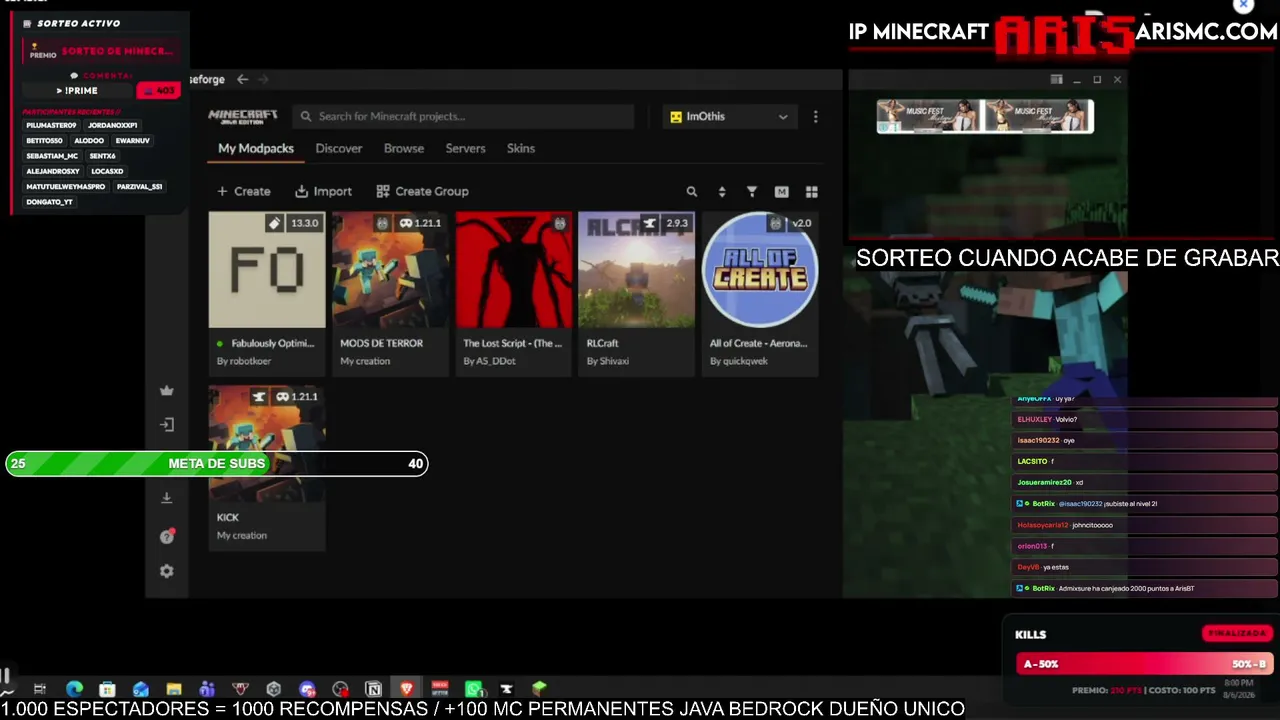Click the 'By AS_DDot' author text
This screenshot has height=720, width=1280.
tap(489, 361)
